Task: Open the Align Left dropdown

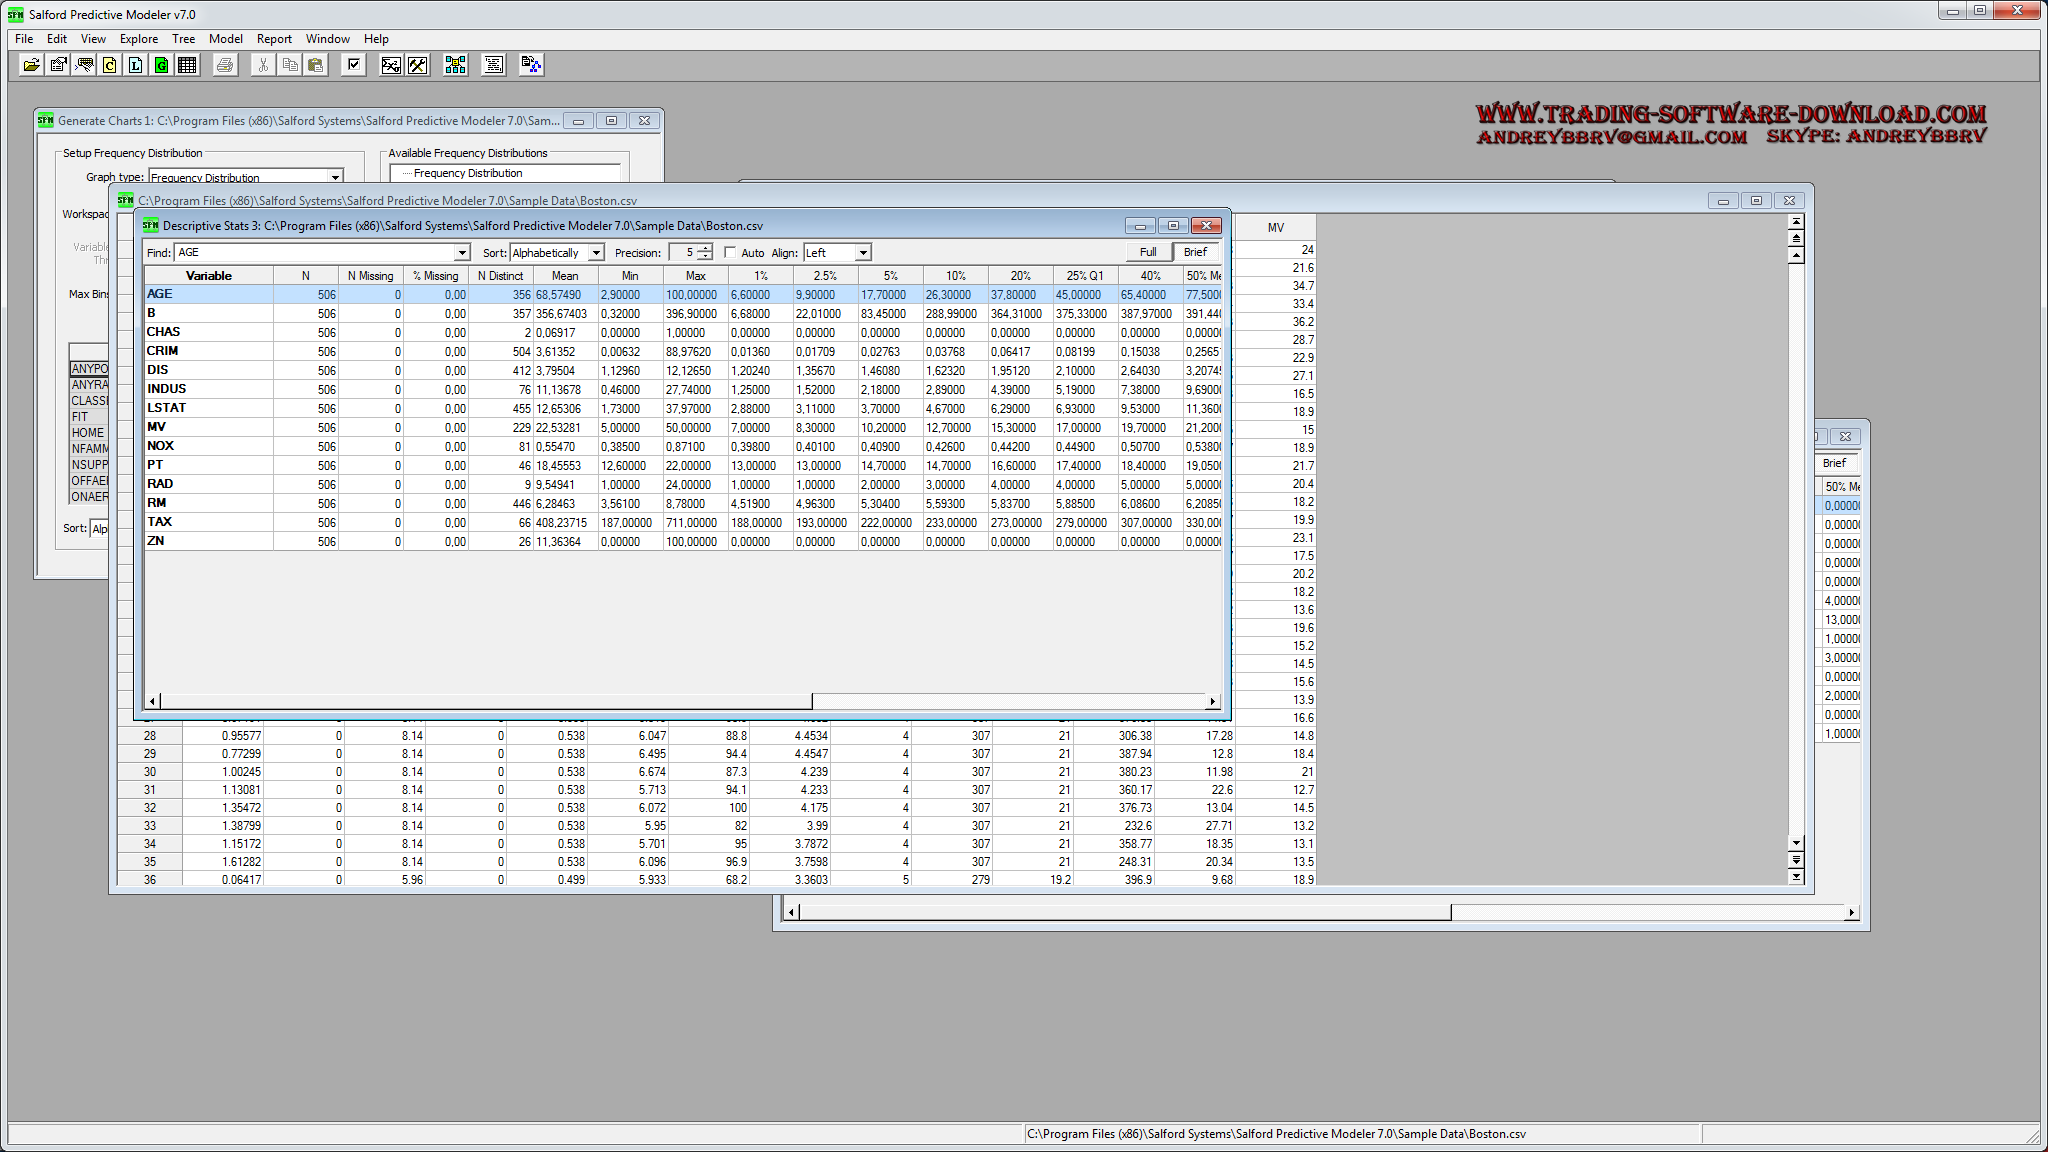Action: point(863,253)
